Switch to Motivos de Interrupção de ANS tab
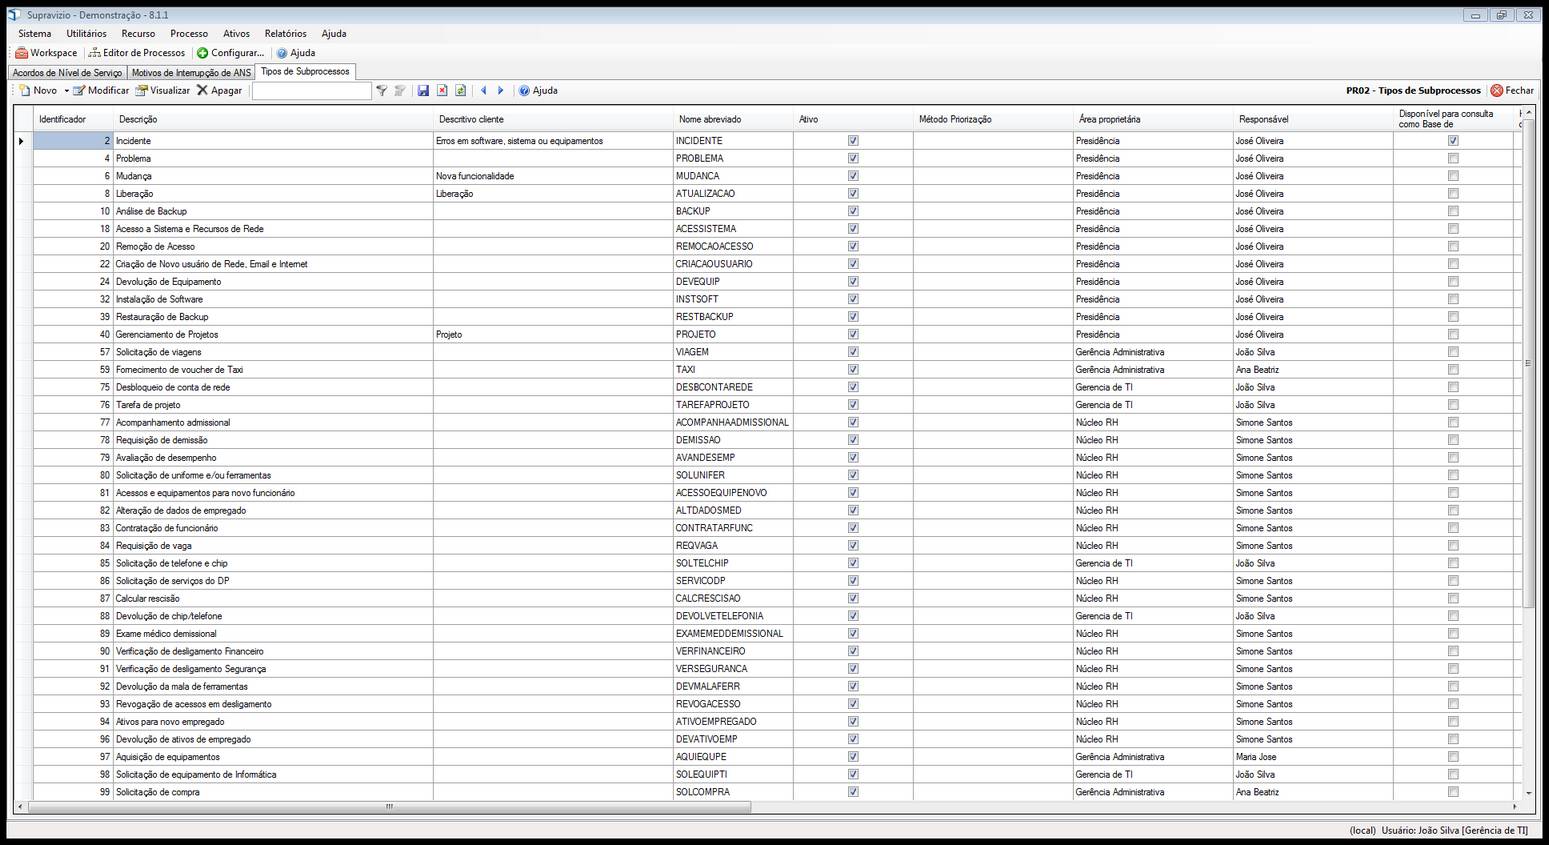Viewport: 1549px width, 845px height. tap(192, 73)
